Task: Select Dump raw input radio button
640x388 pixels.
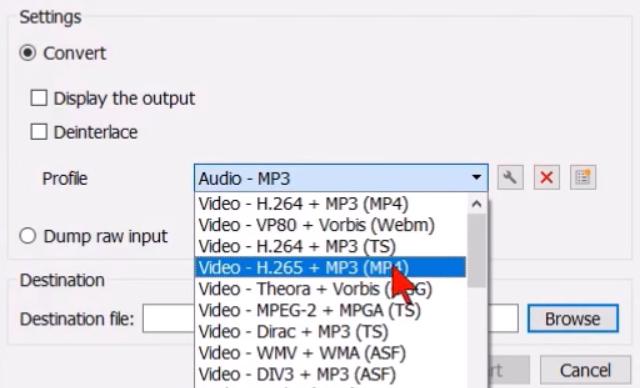Action: (28, 236)
